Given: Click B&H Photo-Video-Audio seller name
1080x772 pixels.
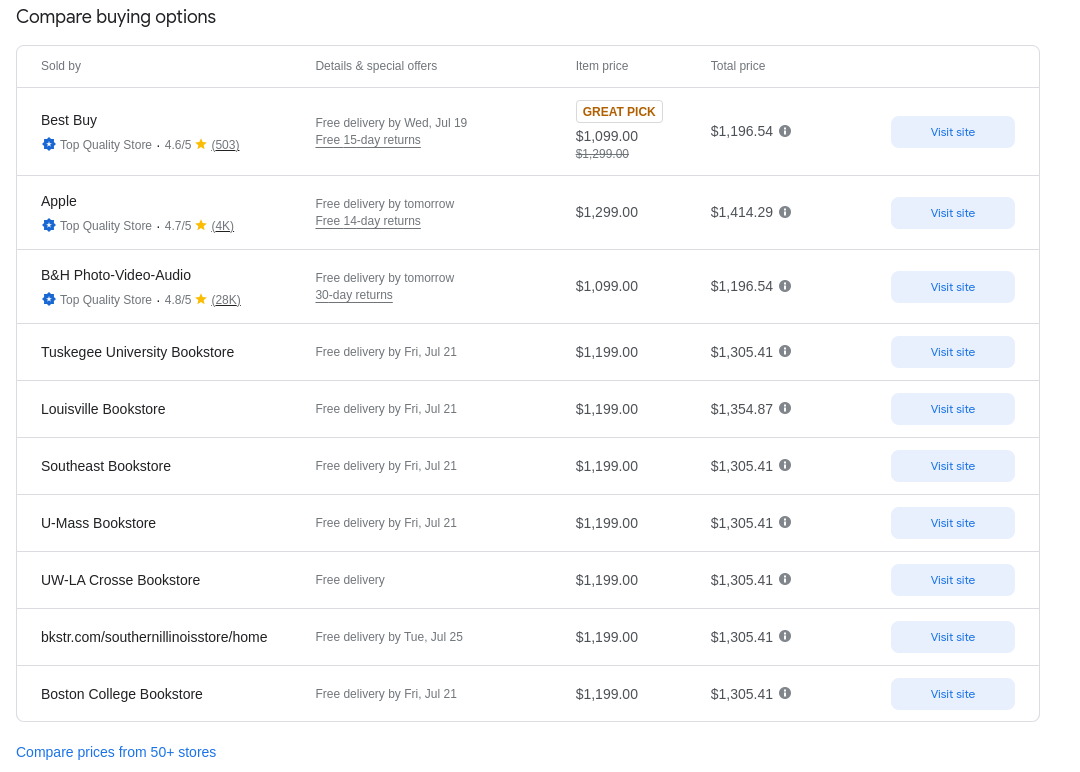Looking at the screenshot, I should pos(116,275).
